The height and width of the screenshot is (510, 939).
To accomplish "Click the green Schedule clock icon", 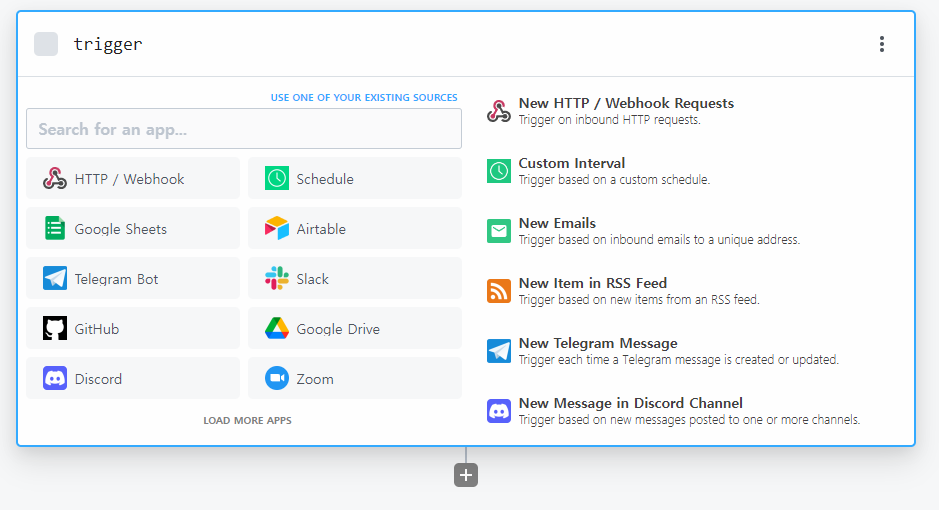I will pos(277,178).
